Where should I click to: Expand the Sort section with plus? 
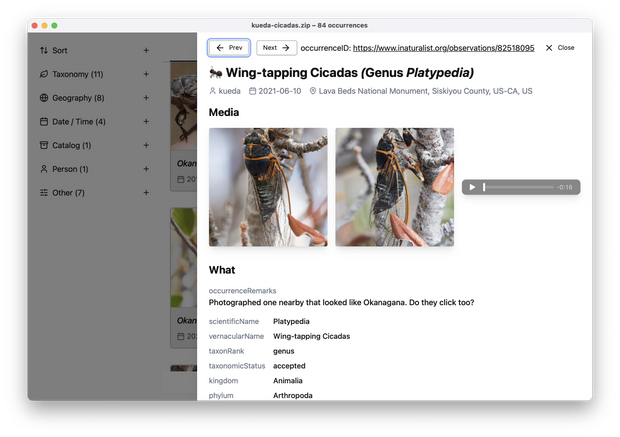point(146,50)
